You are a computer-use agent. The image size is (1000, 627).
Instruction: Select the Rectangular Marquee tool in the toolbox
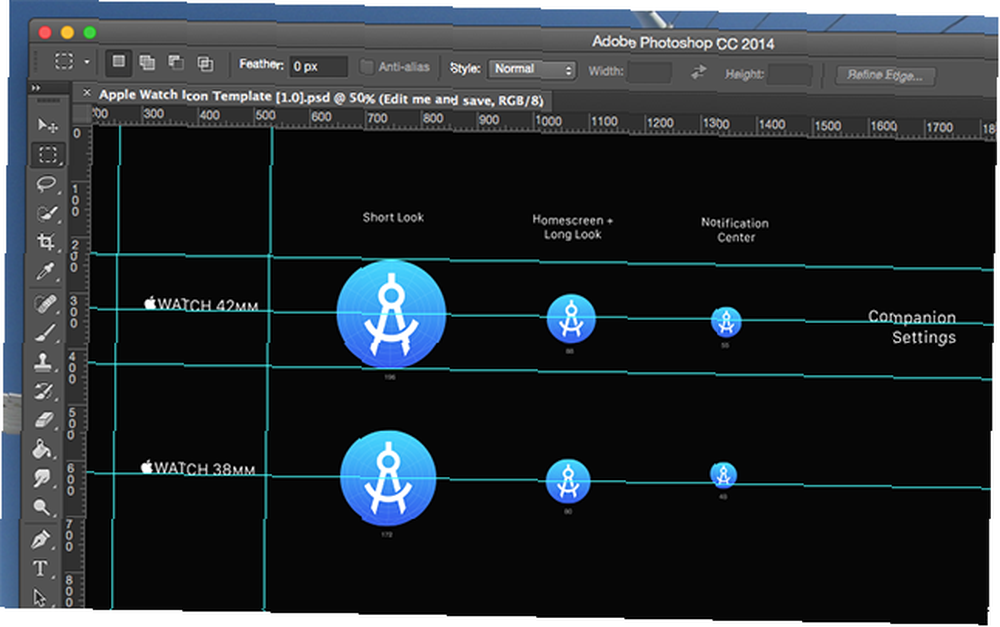click(x=48, y=154)
